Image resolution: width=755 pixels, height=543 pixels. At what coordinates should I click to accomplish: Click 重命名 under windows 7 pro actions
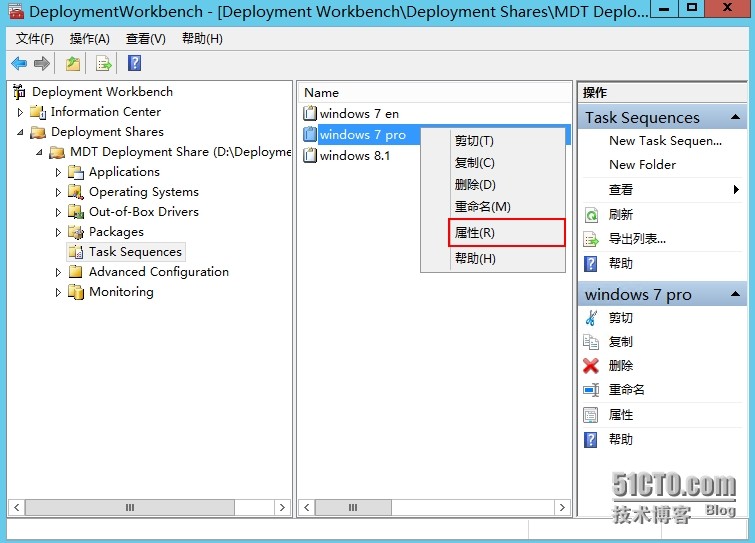tap(626, 389)
